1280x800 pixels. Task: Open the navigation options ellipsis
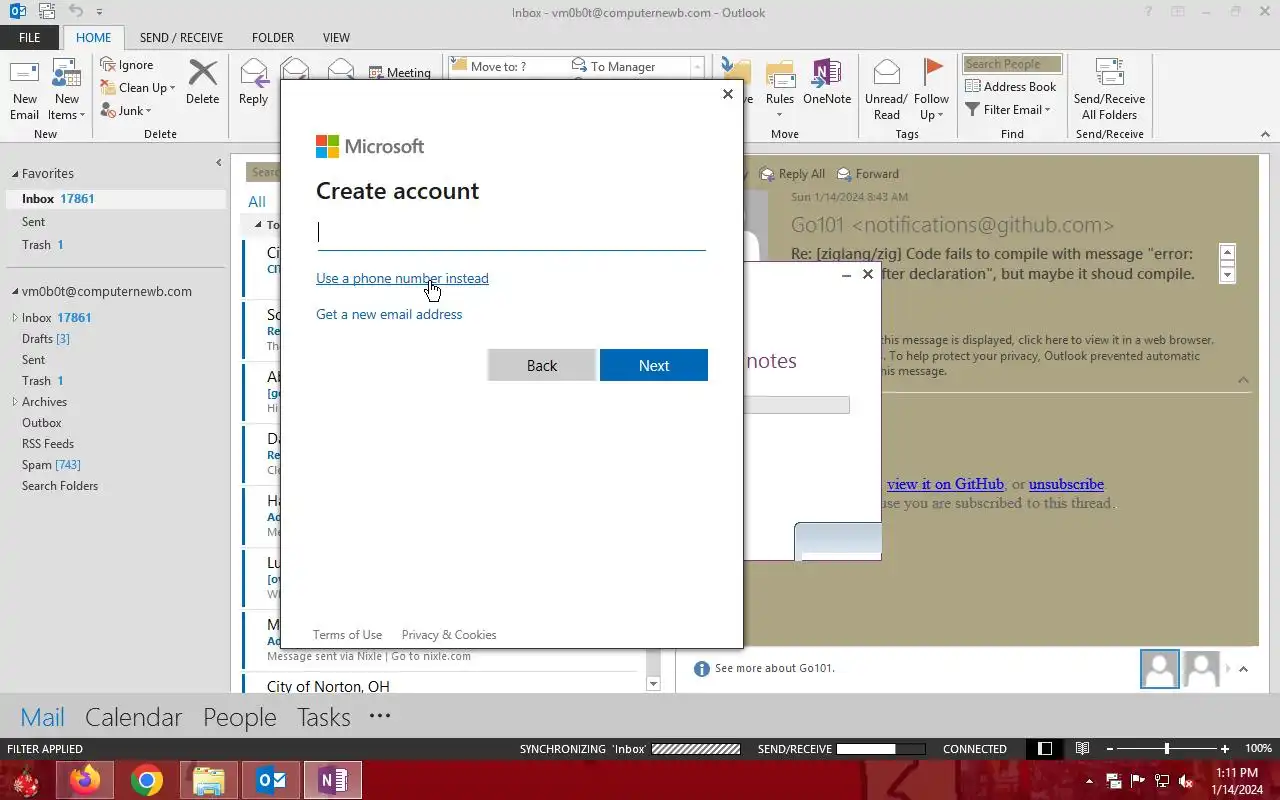[380, 715]
